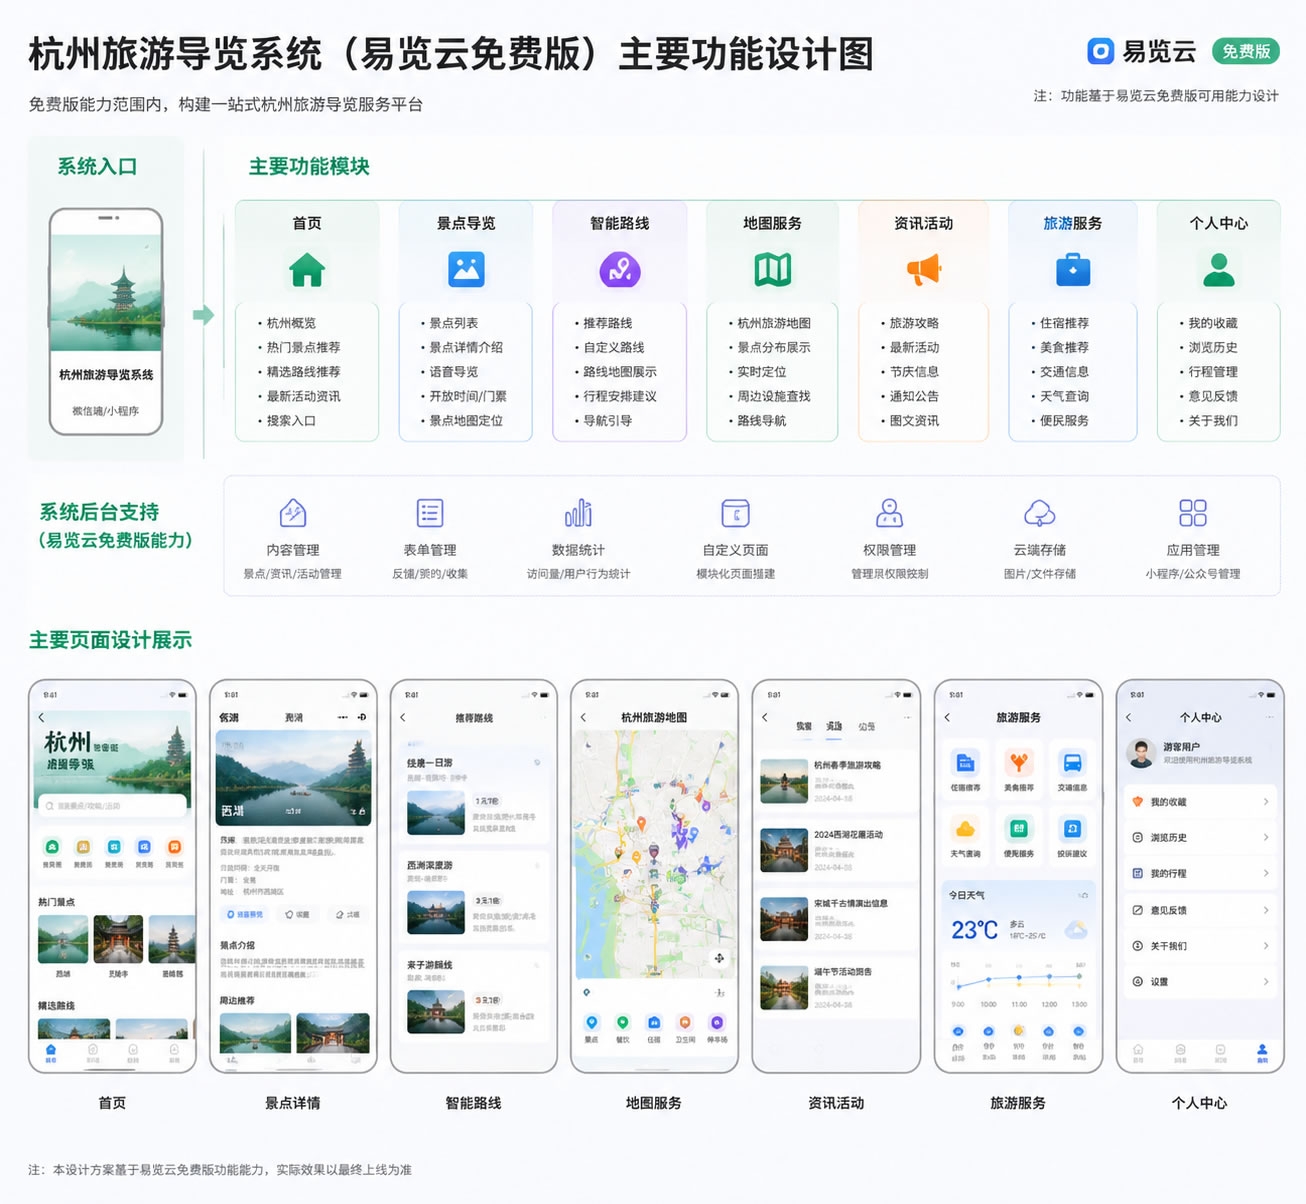Toggle the 餐饮 filter on the map page
The height and width of the screenshot is (1204, 1306).
coord(623,1023)
